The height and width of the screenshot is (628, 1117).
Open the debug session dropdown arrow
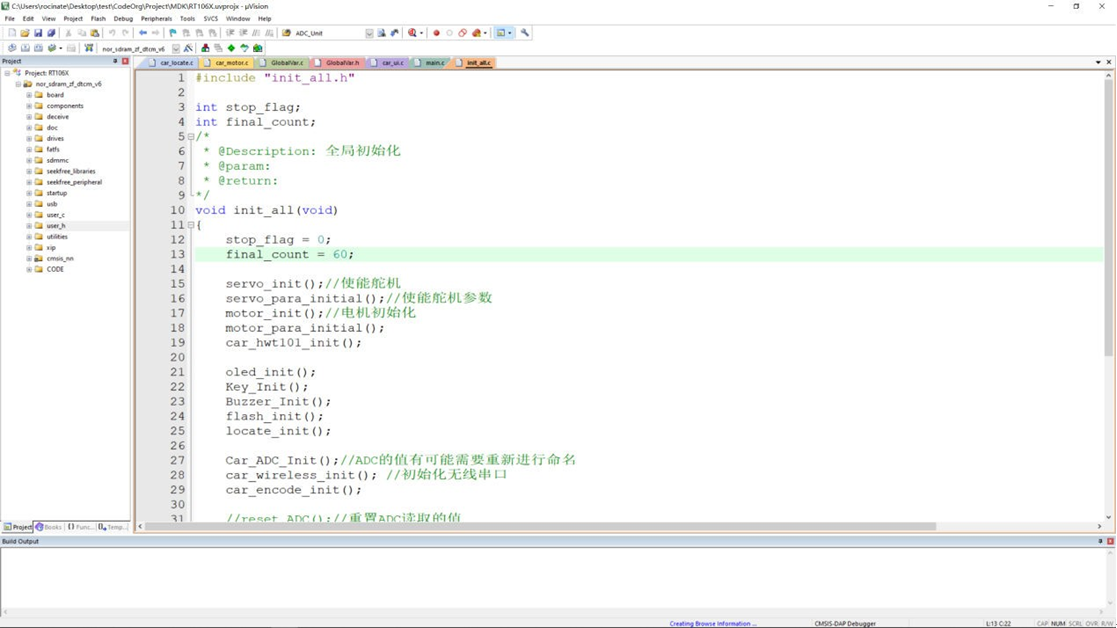pyautogui.click(x=421, y=33)
